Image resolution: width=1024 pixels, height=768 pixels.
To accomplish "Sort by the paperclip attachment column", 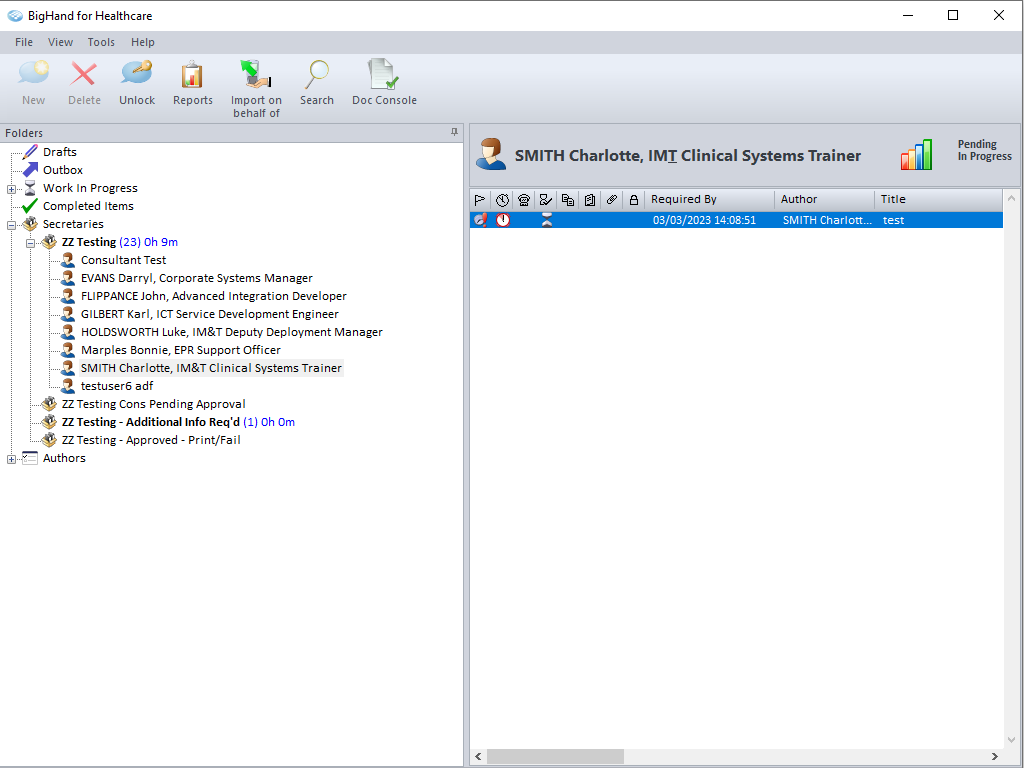I will pos(612,200).
